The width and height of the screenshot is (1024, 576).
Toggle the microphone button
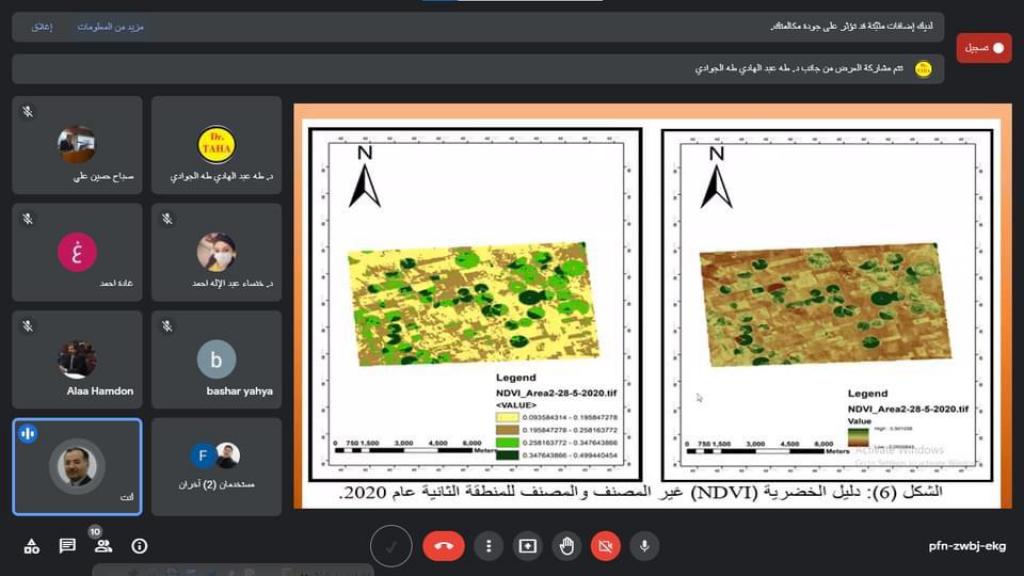click(645, 546)
